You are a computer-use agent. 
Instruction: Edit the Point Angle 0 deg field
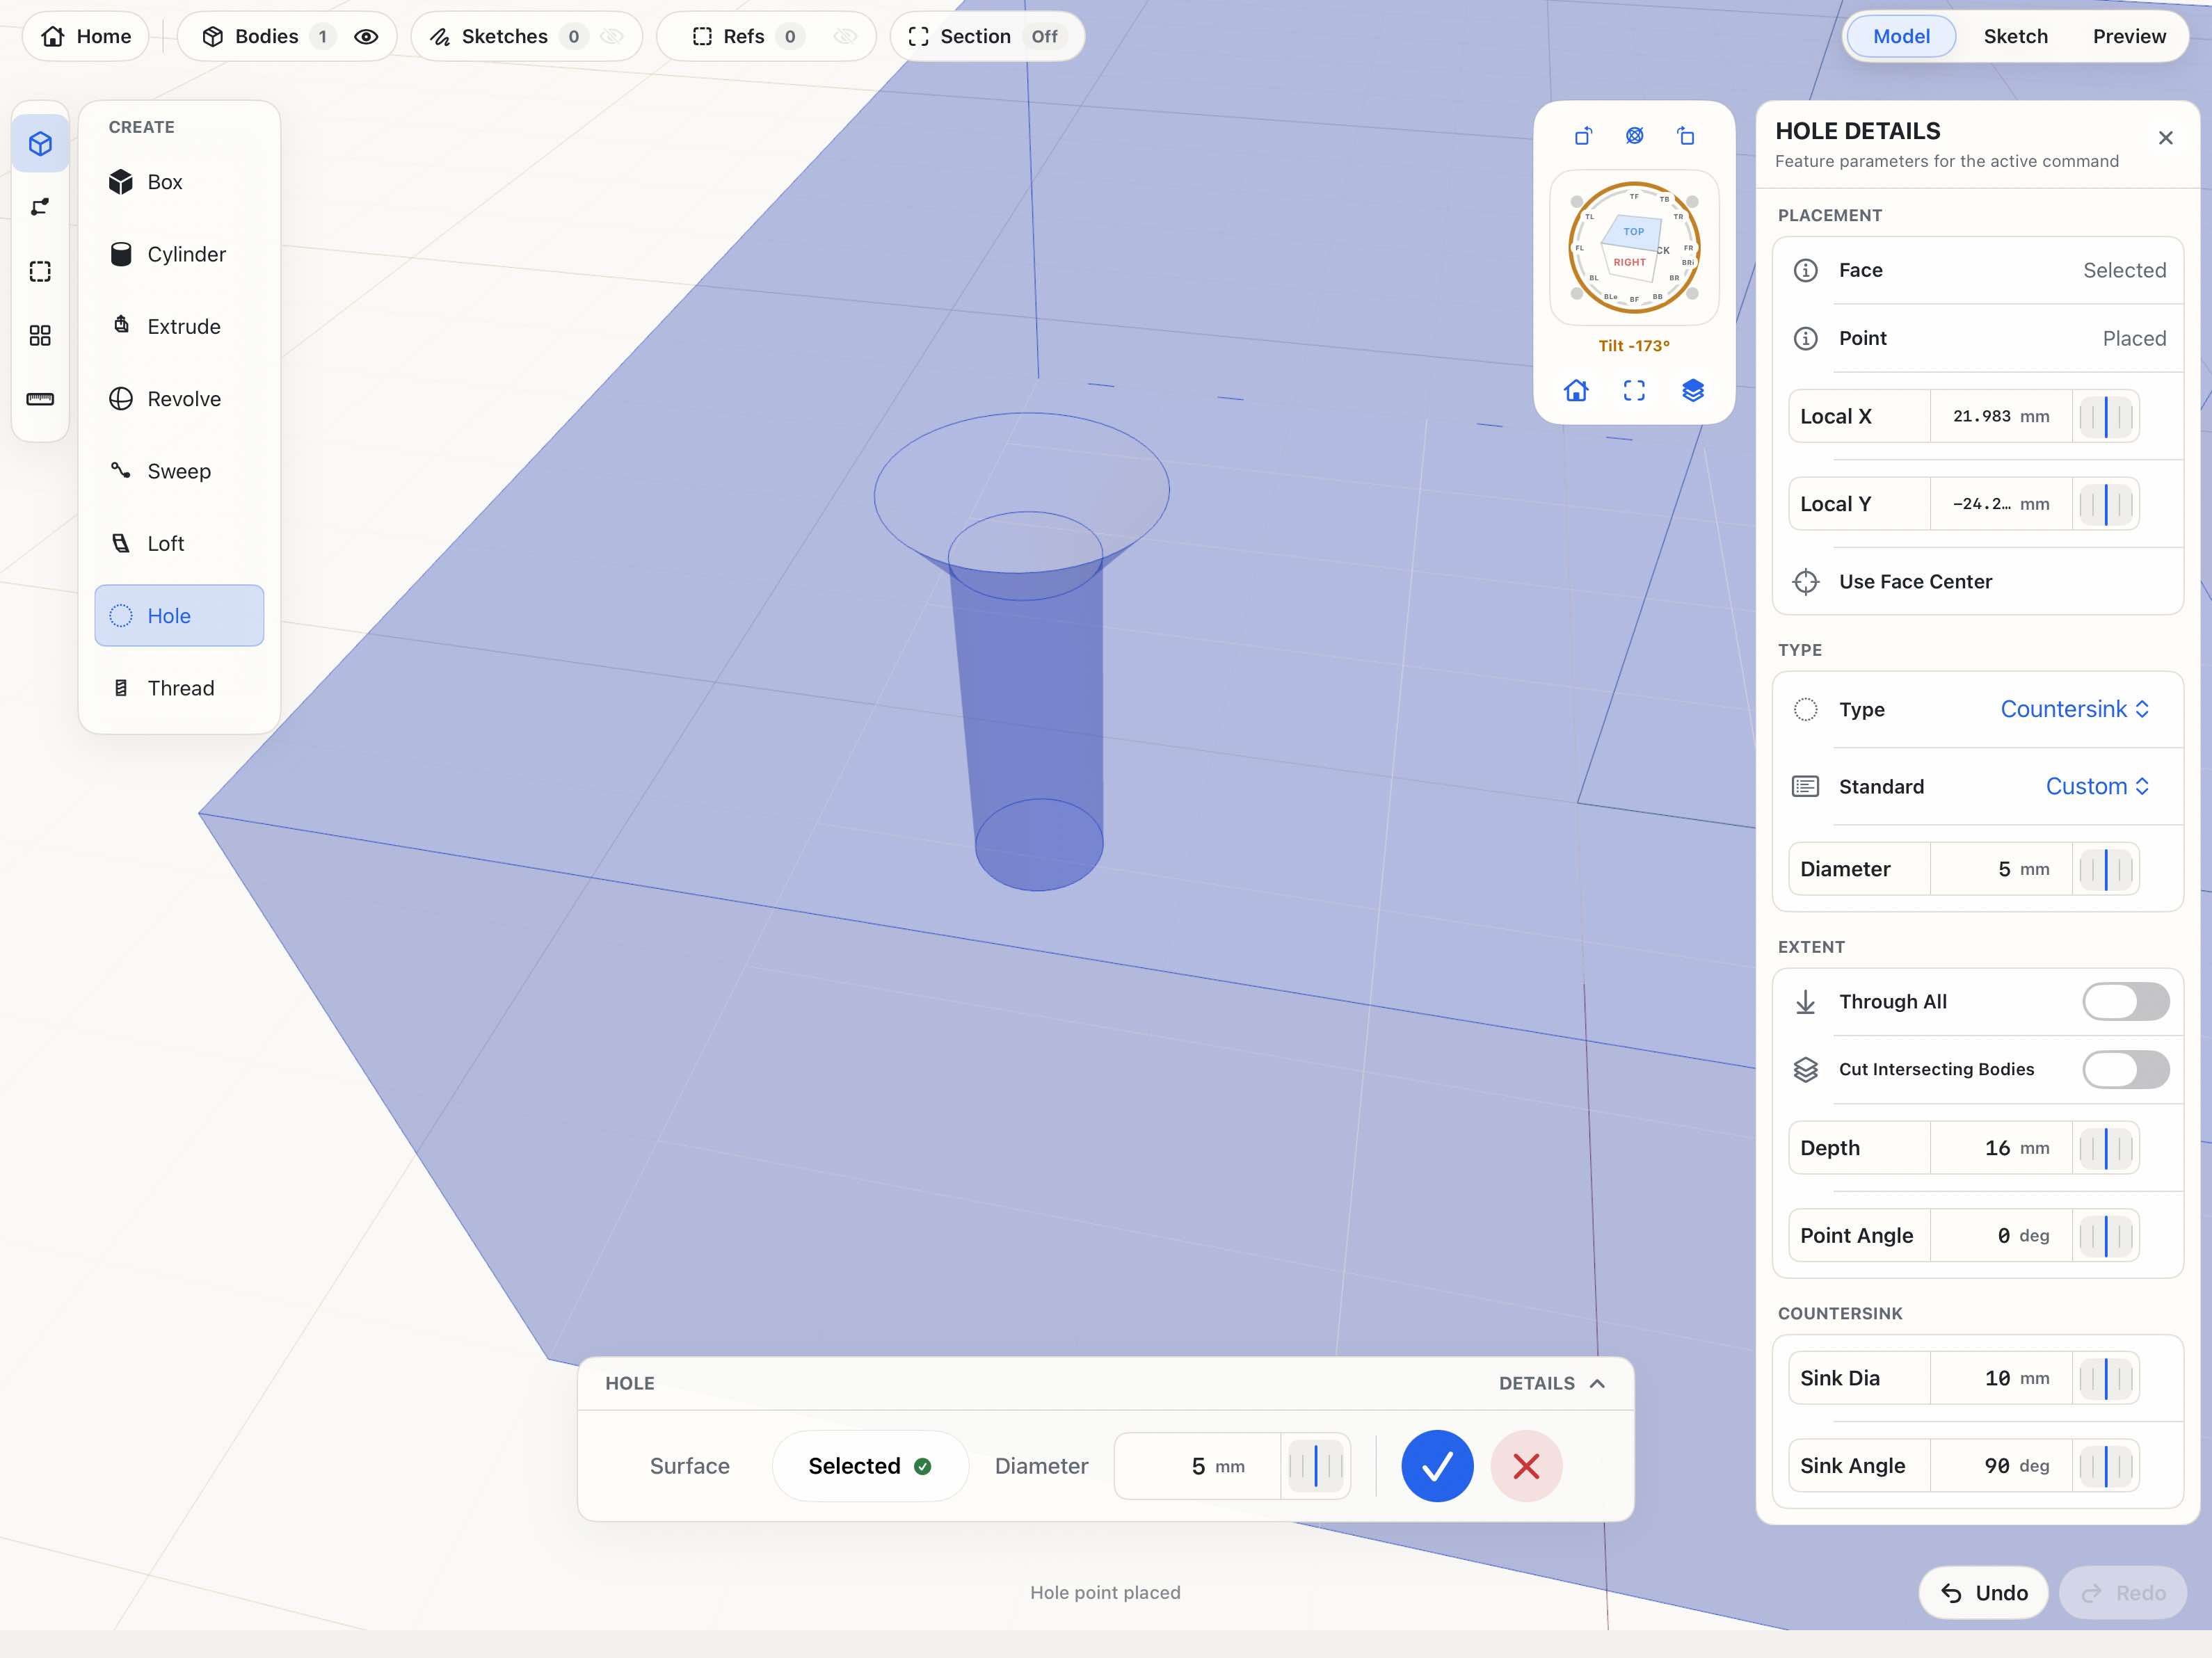pyautogui.click(x=2000, y=1236)
